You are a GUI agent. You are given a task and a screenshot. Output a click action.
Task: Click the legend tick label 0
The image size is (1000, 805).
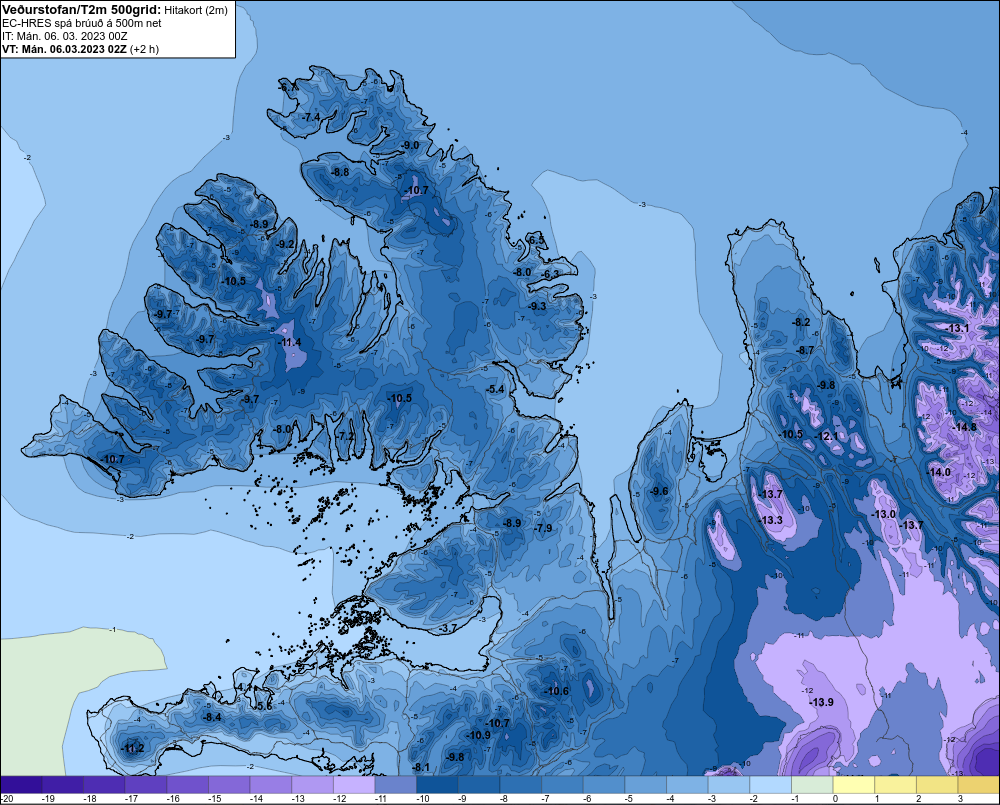(x=835, y=799)
